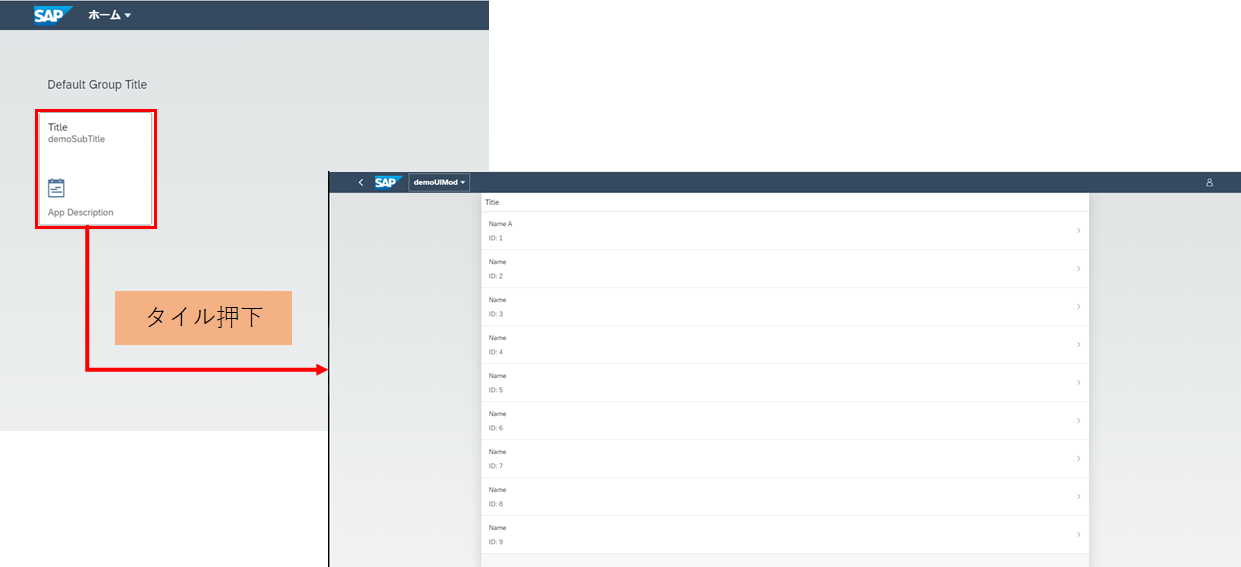Open the ホーム dropdown menu

point(110,15)
